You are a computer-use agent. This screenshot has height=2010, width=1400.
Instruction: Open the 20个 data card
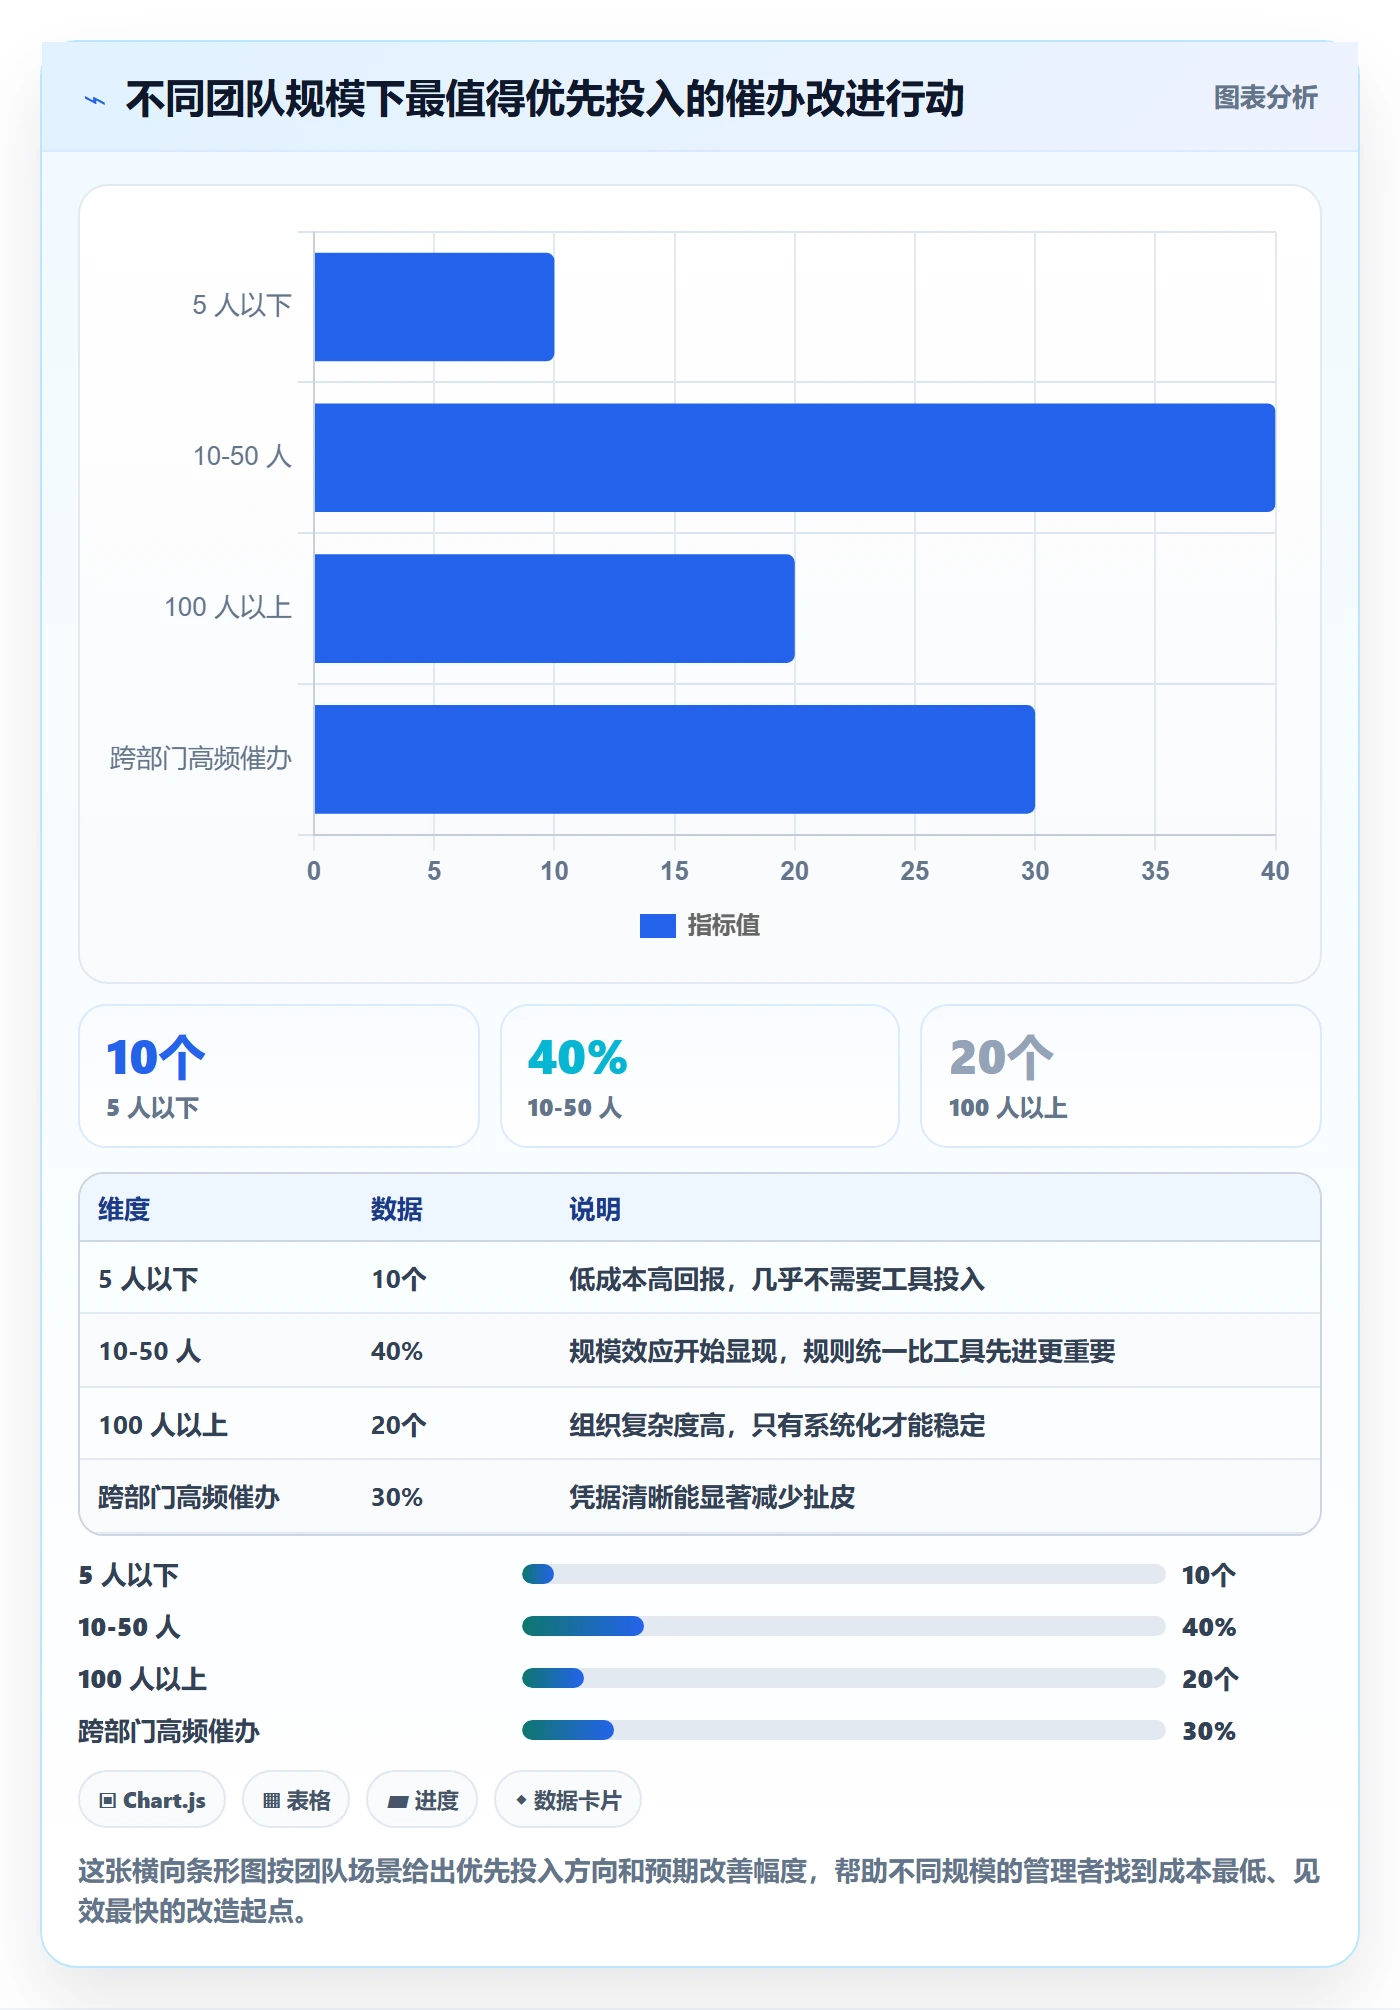[1121, 1076]
